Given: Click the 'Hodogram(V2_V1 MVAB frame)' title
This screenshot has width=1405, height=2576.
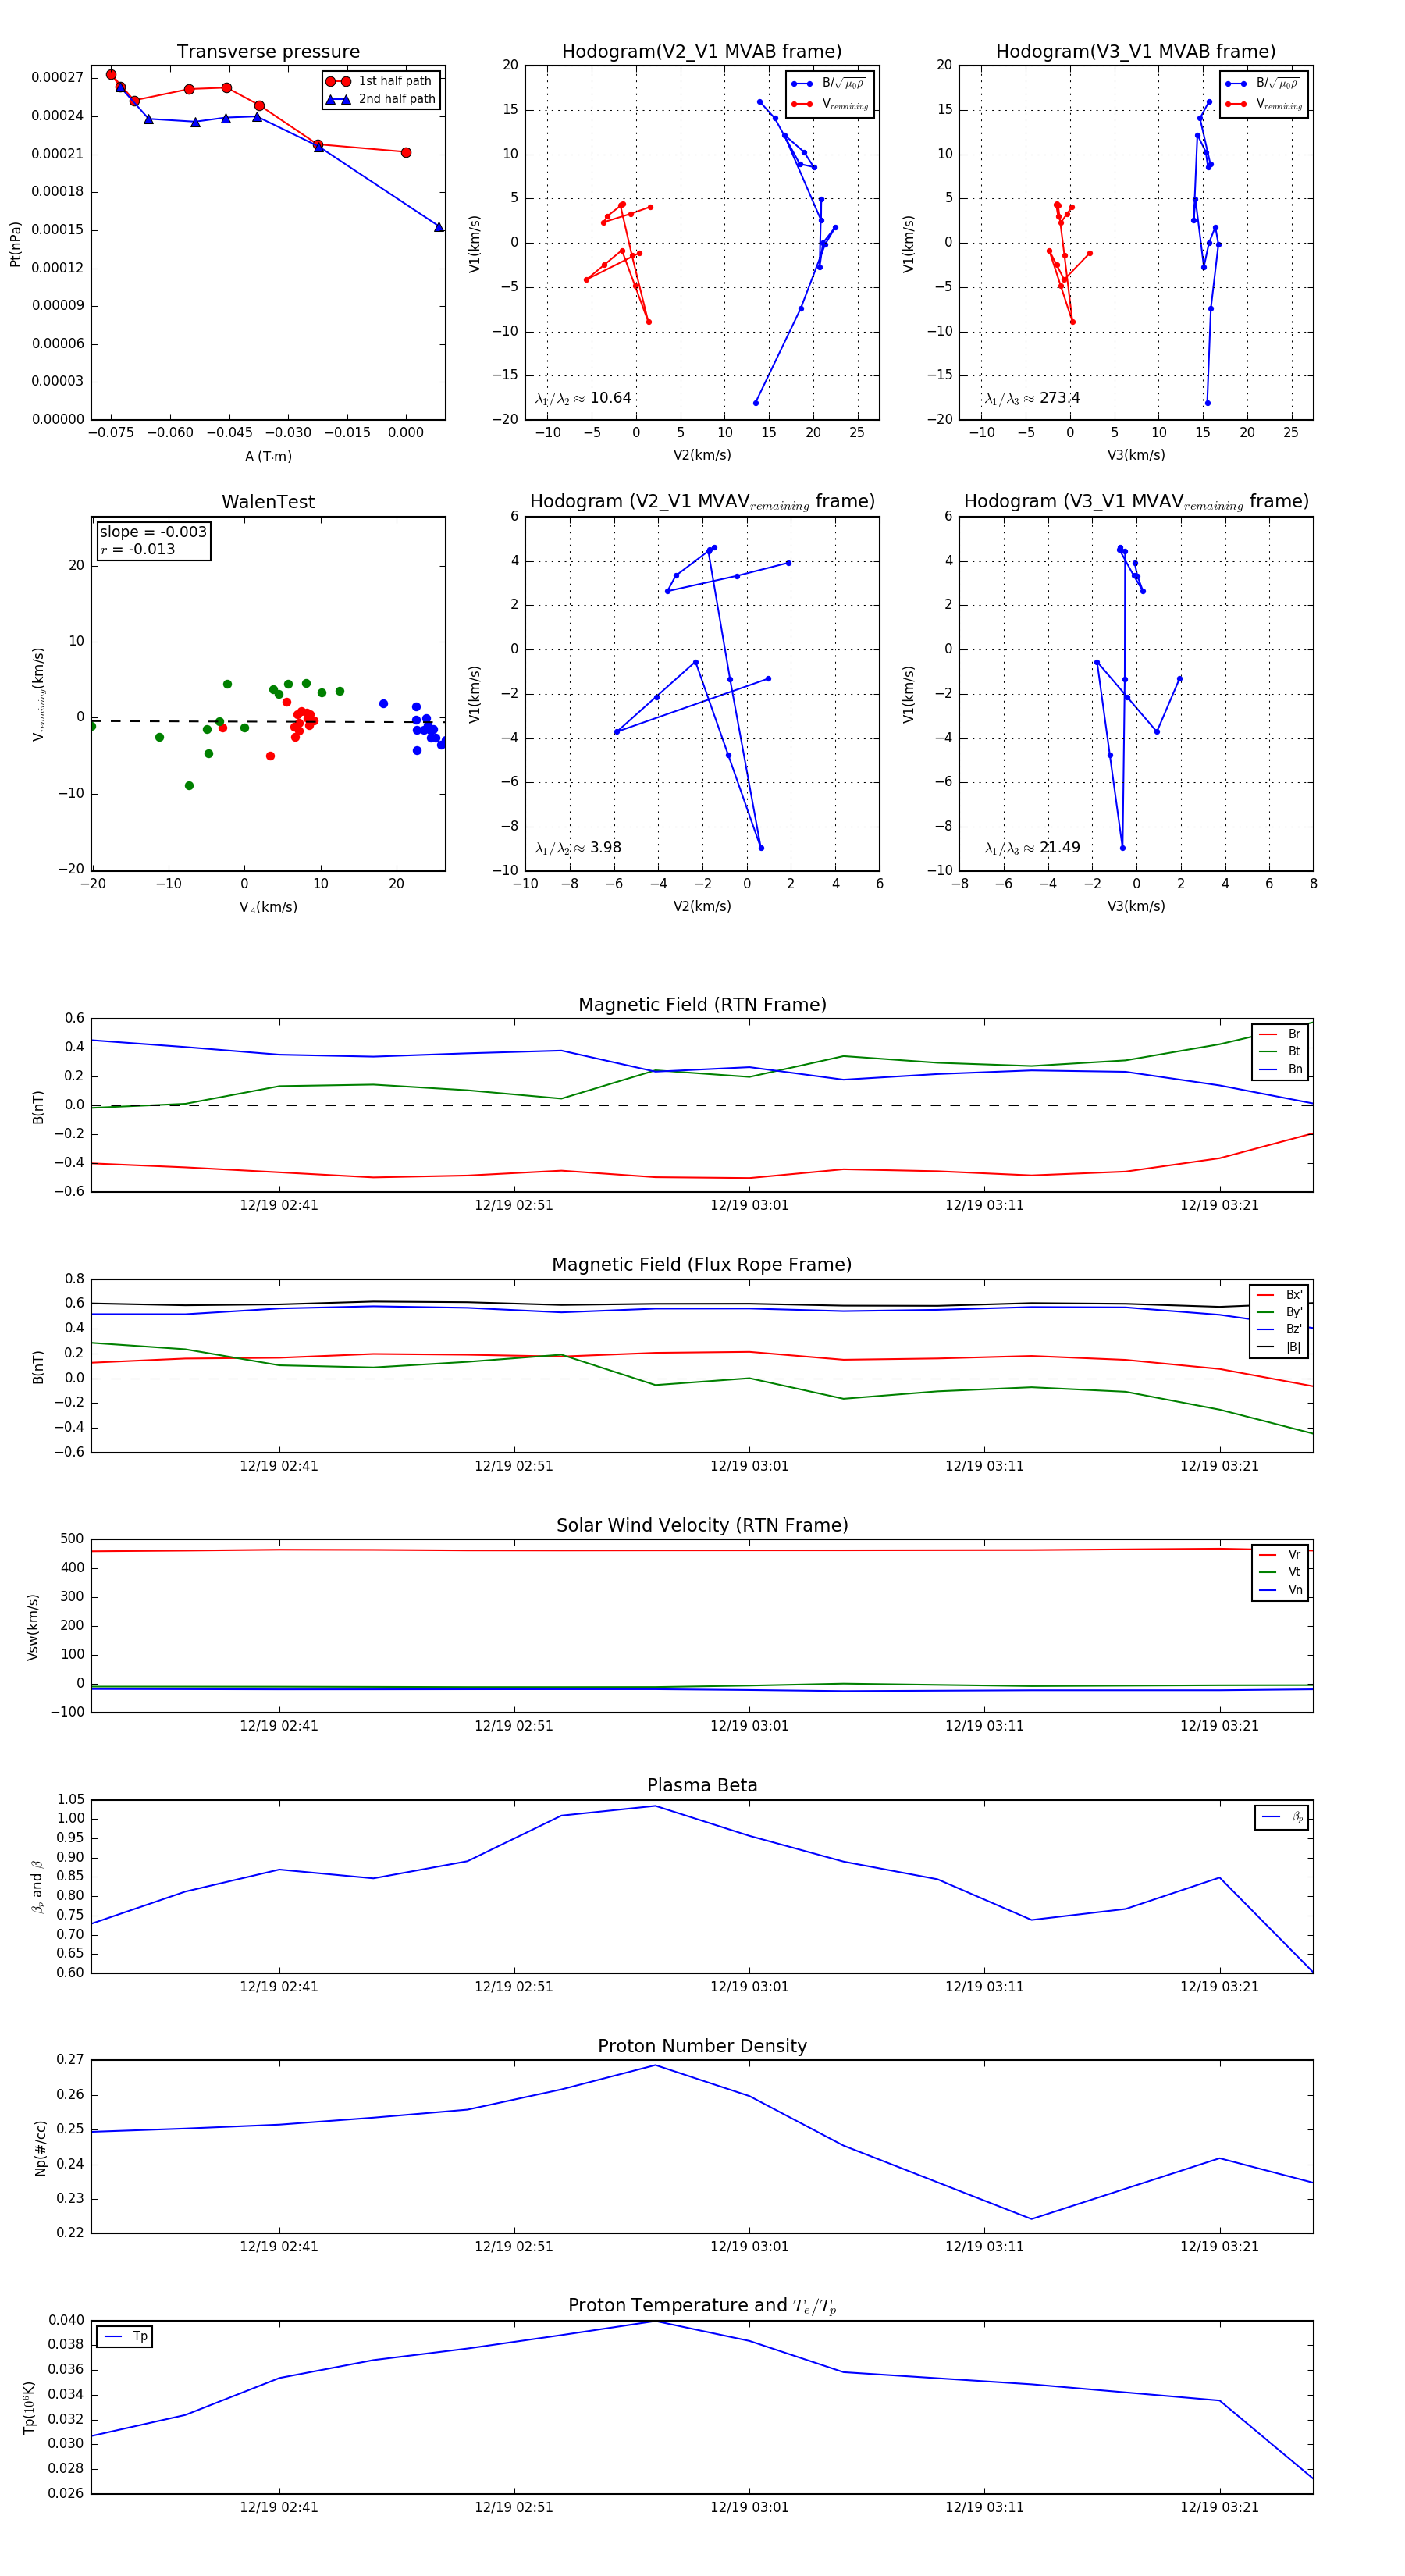Looking at the screenshot, I should click(702, 52).
